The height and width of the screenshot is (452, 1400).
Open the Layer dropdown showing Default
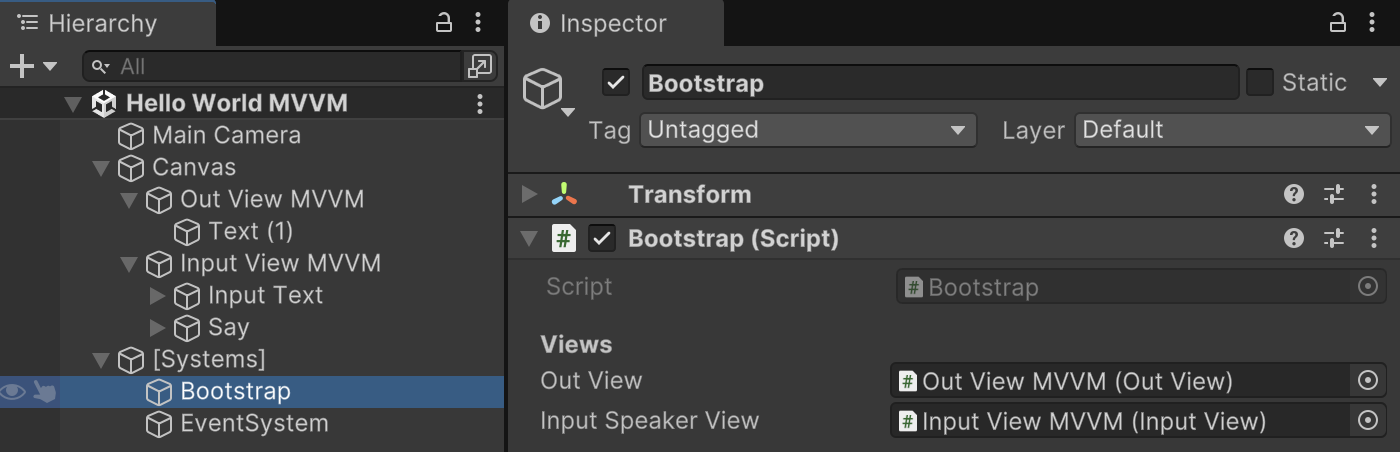(x=1231, y=130)
